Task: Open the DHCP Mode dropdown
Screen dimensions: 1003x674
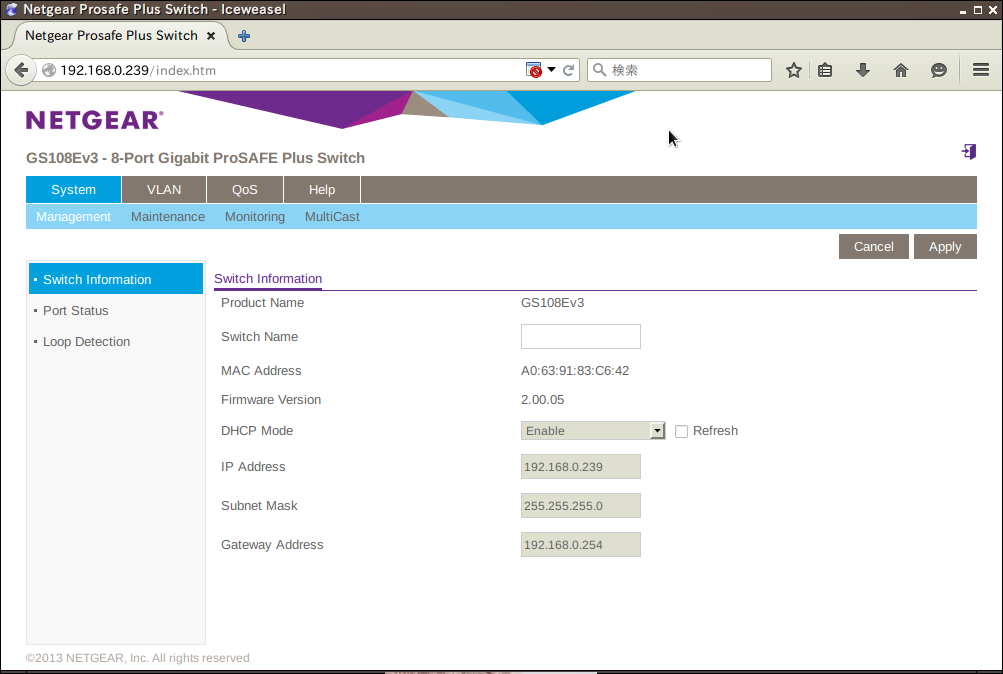Action: [593, 430]
